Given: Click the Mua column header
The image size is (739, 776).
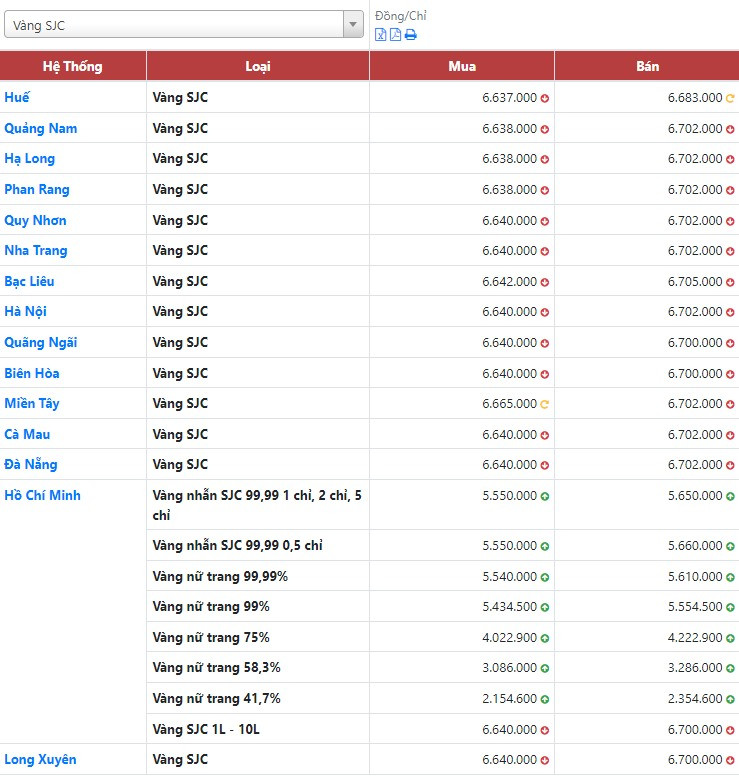Looking at the screenshot, I should tap(462, 66).
